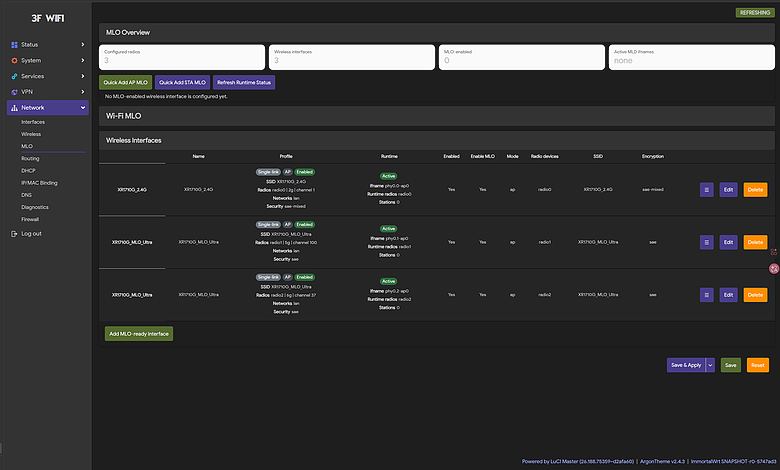Delete the XR1710G_2.4G interface
The width and height of the screenshot is (780, 470).
pos(755,189)
